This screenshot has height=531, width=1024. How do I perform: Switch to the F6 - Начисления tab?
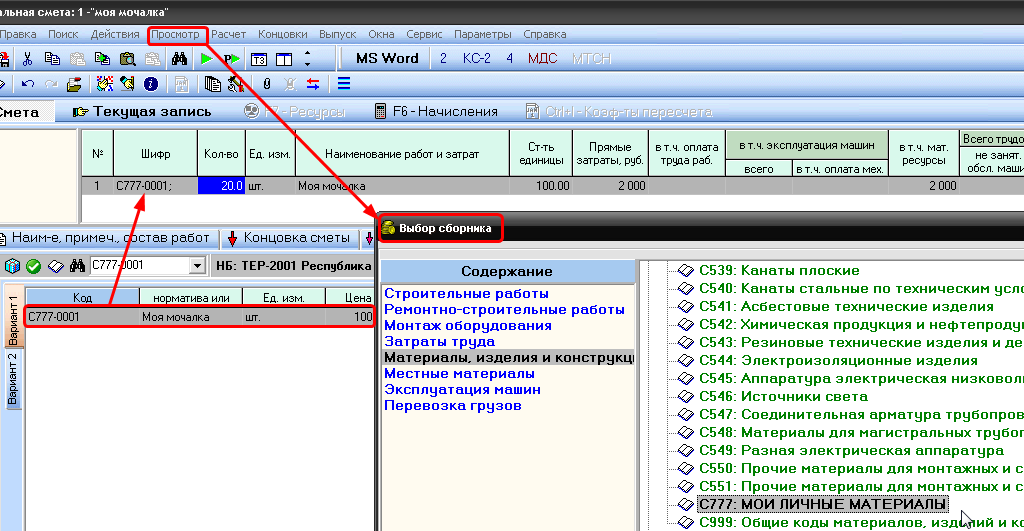(x=436, y=112)
